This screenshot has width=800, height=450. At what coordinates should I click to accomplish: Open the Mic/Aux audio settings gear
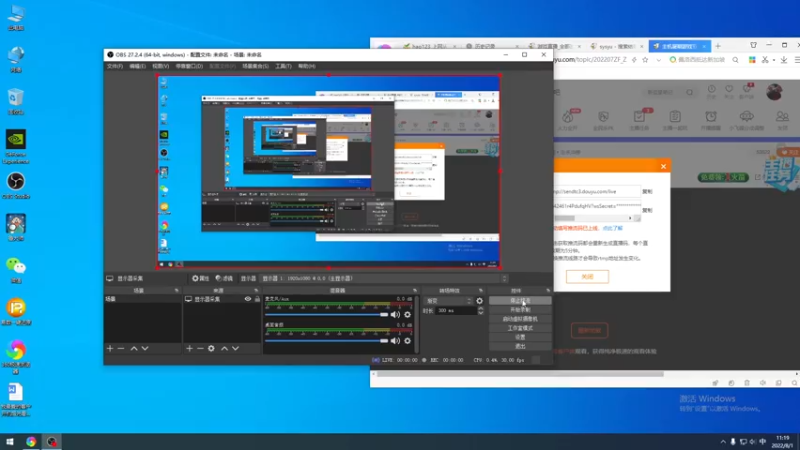coord(407,315)
